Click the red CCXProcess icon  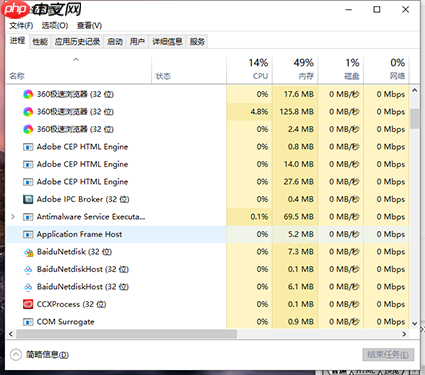28,304
